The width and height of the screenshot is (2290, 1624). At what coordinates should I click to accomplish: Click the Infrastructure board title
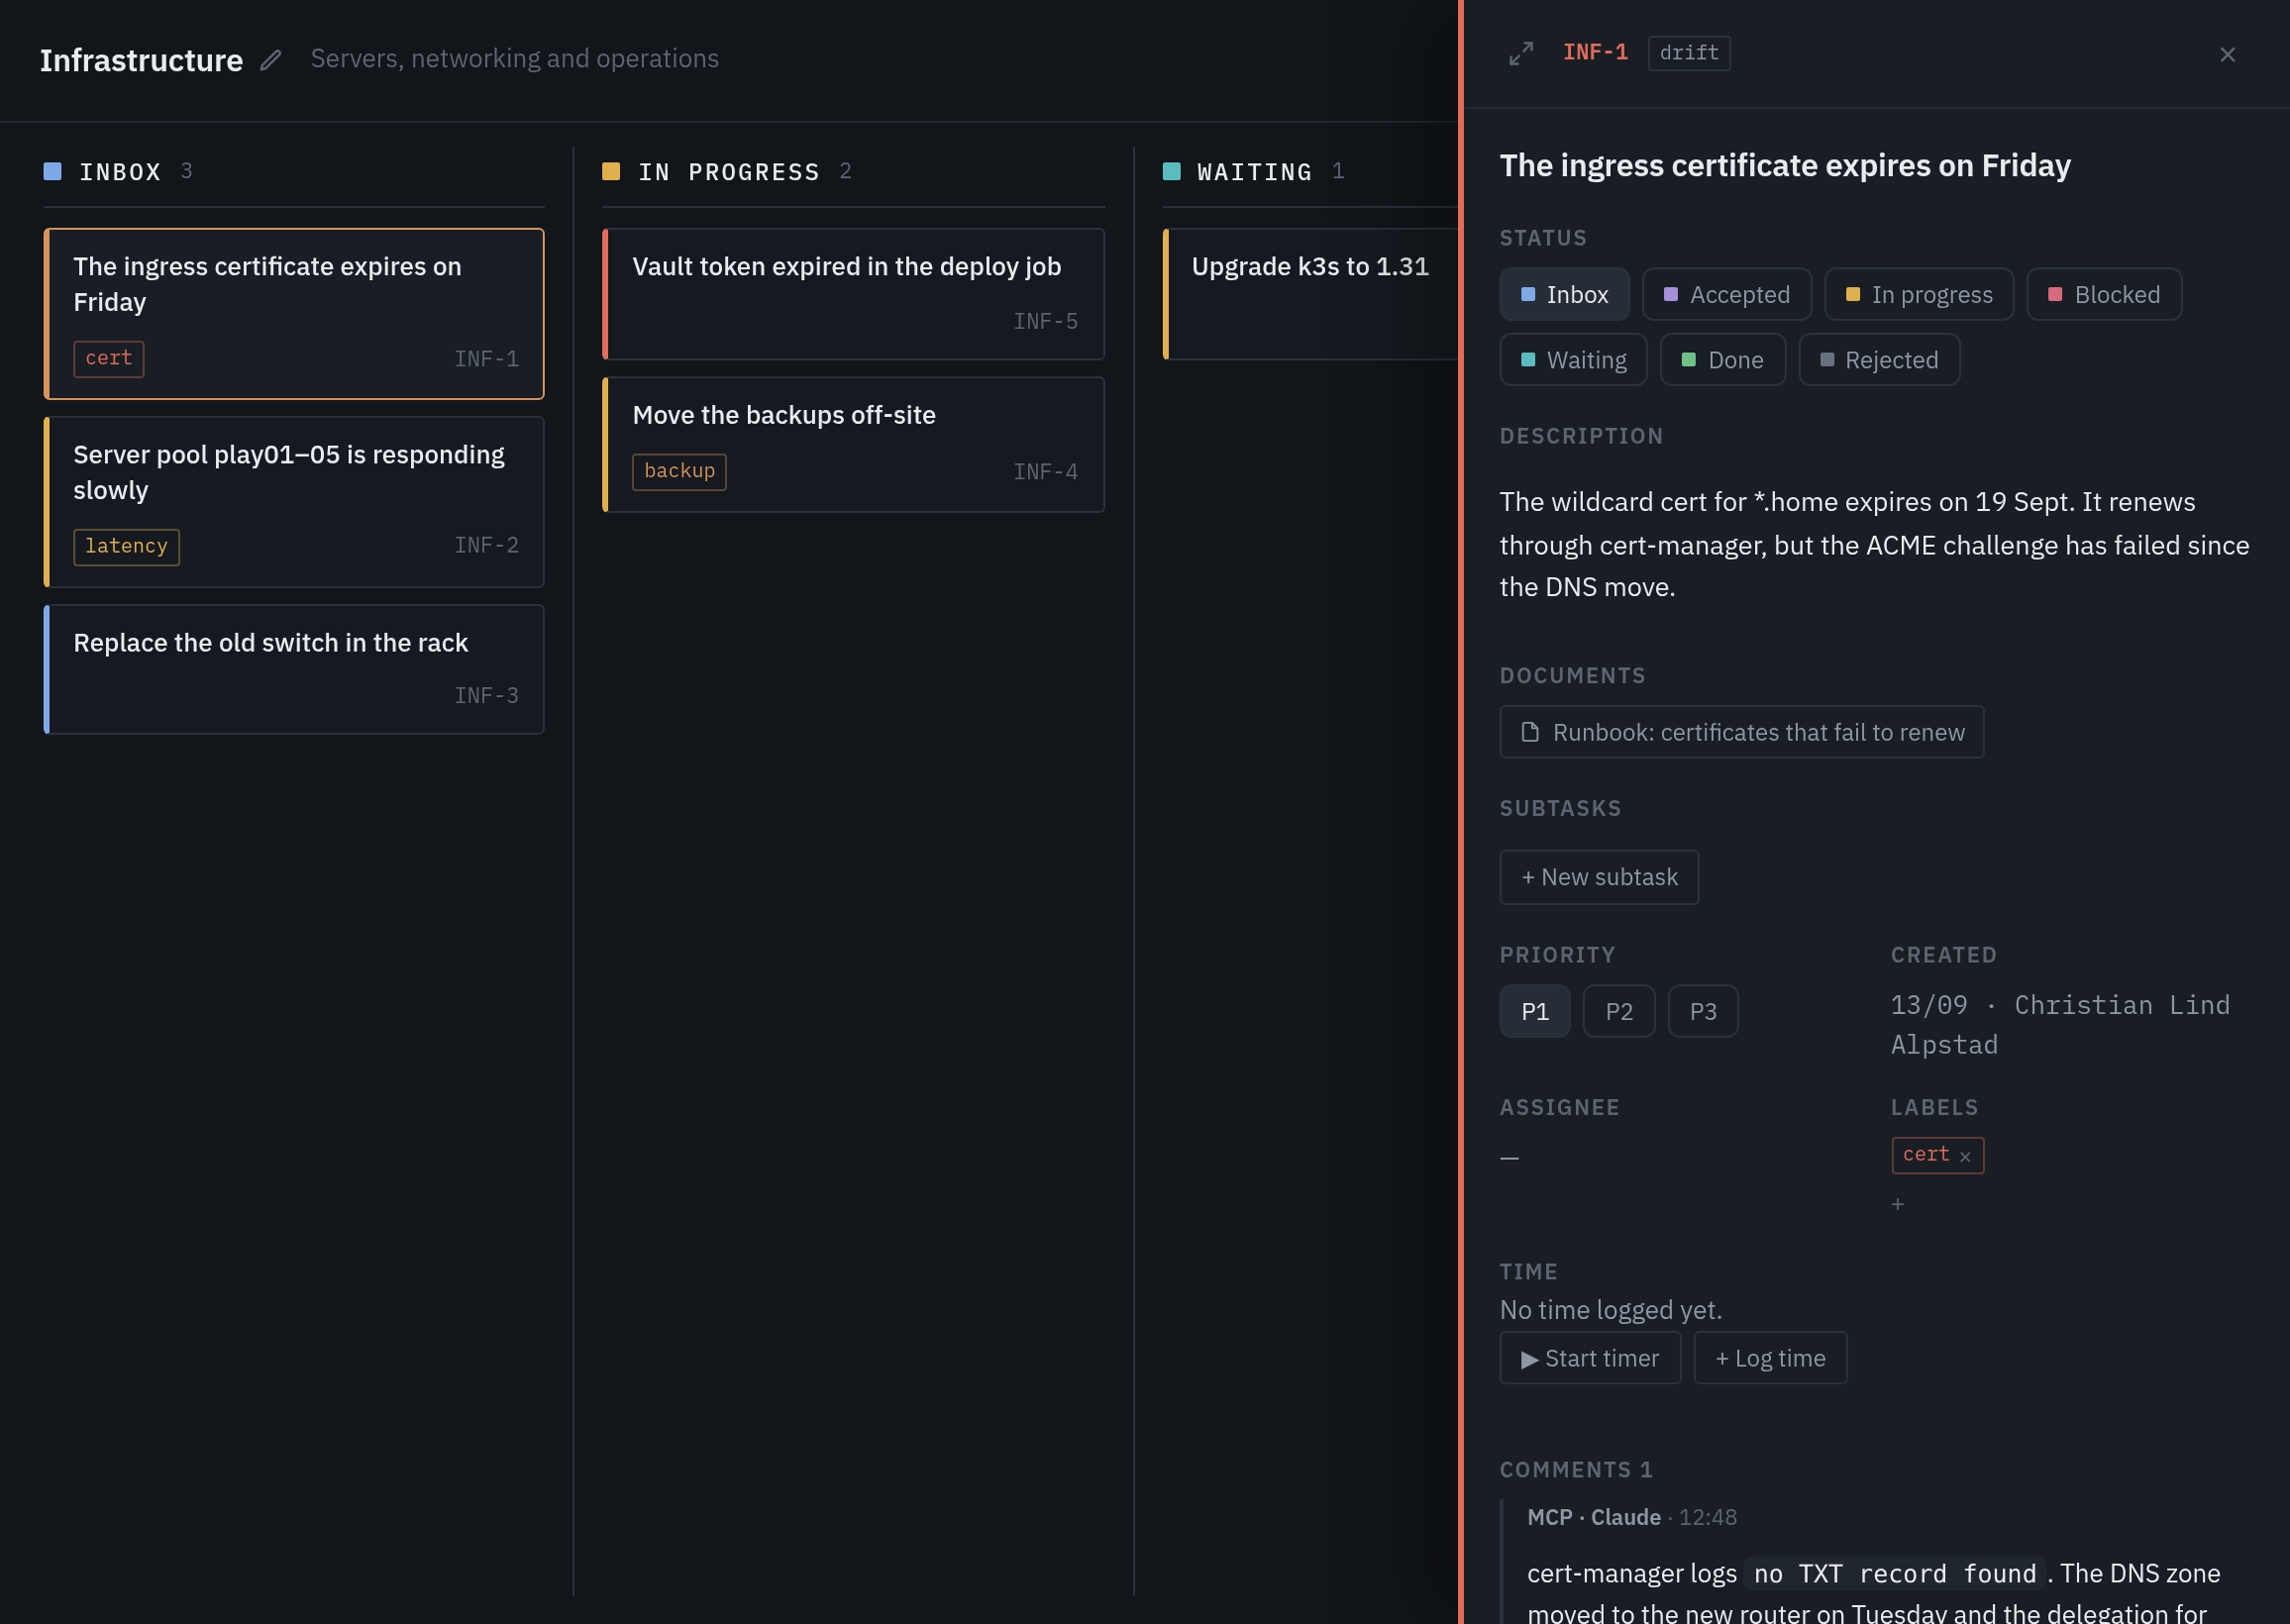(141, 60)
